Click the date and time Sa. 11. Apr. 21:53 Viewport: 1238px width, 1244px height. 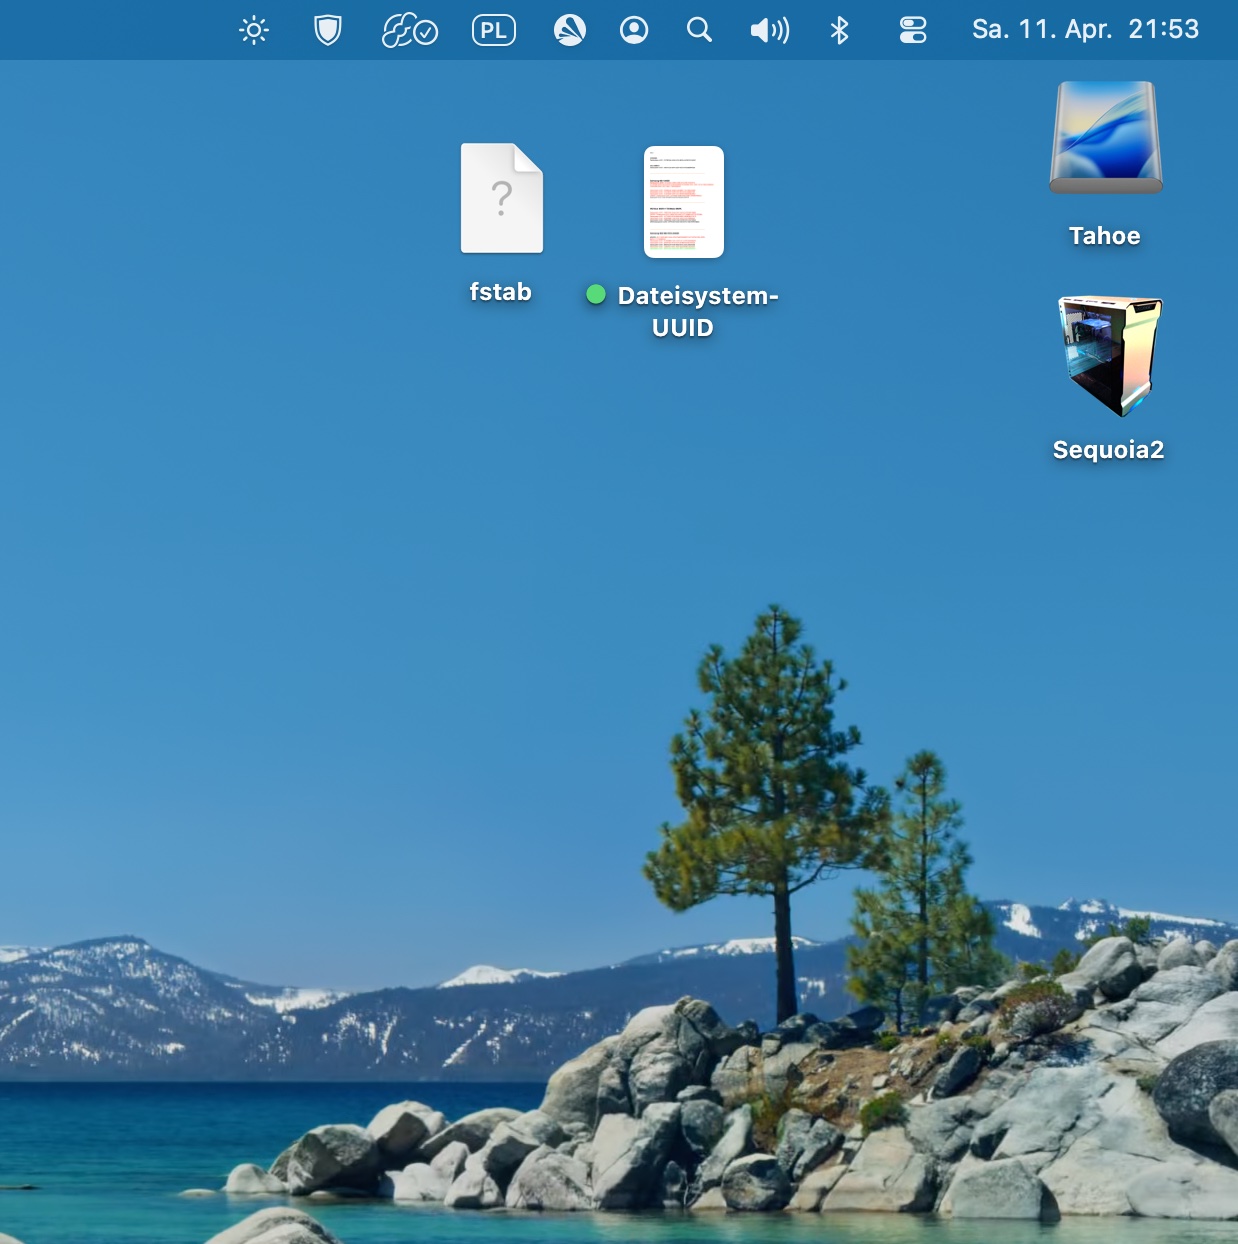coord(1085,30)
